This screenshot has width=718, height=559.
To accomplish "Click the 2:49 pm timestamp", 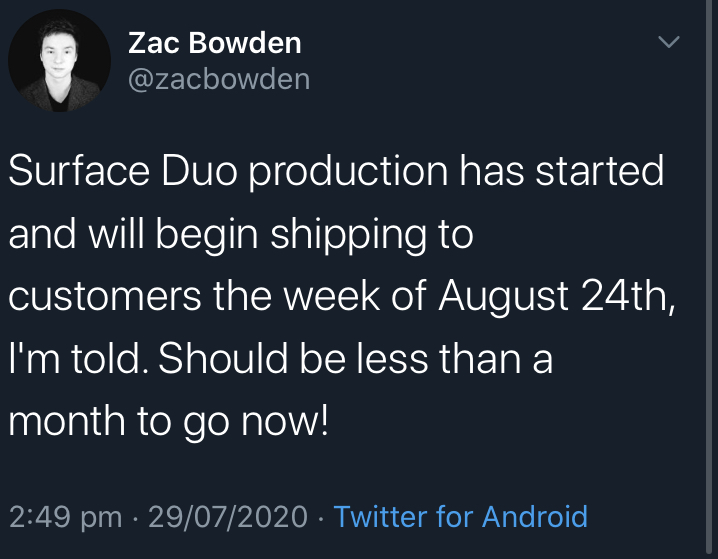I will 65,517.
